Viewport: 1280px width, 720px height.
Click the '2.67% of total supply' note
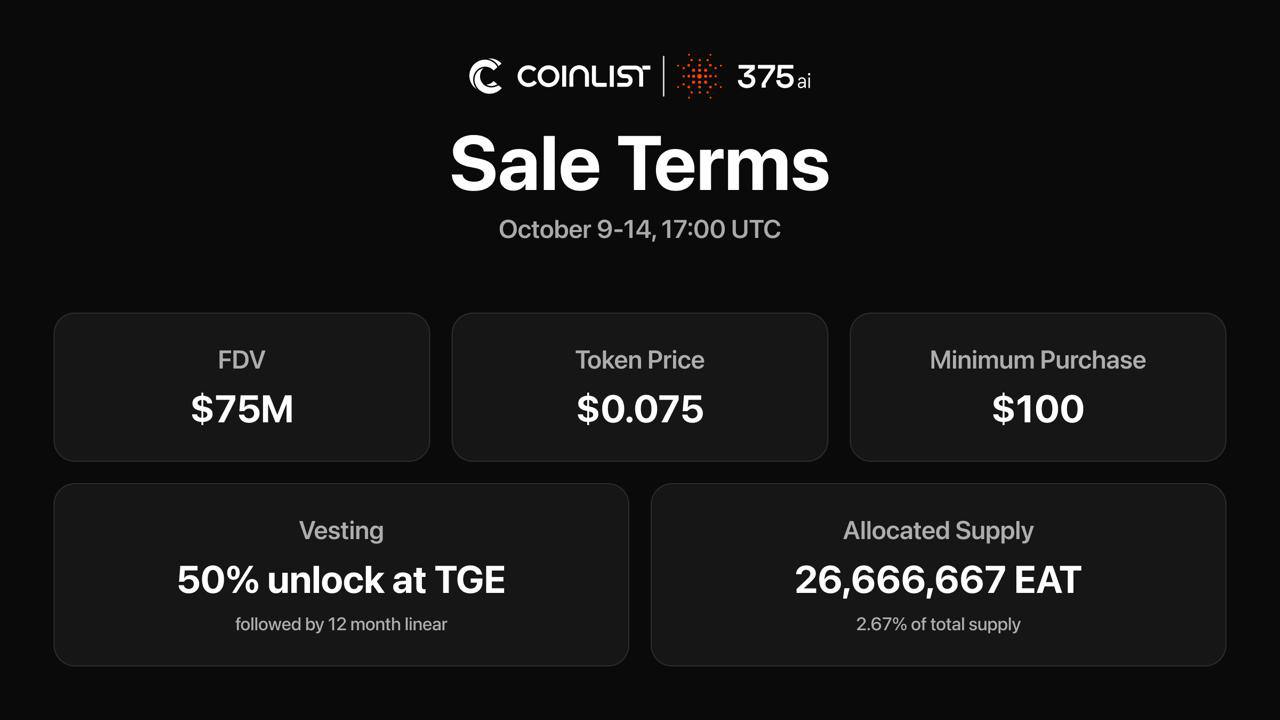(938, 624)
